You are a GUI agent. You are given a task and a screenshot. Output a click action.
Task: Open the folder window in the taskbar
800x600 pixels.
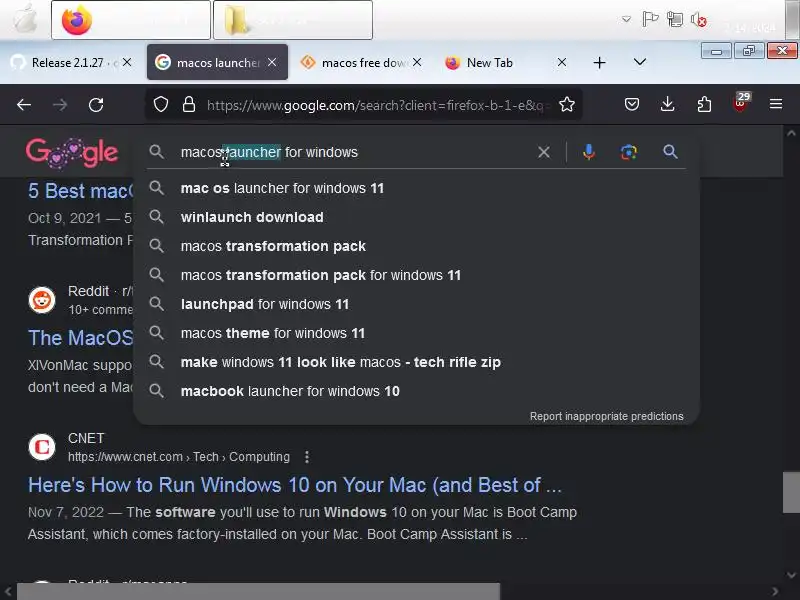293,20
